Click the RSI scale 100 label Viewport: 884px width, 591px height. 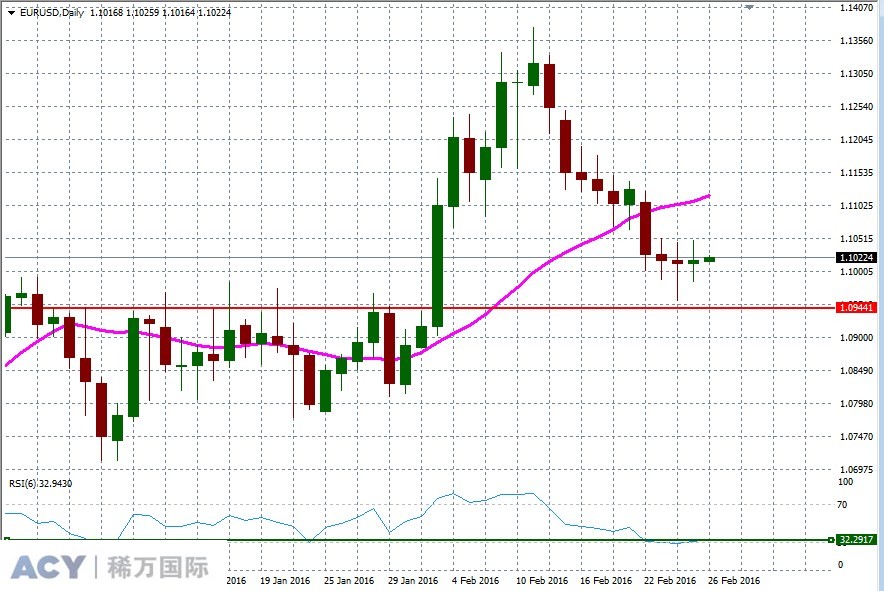(846, 482)
